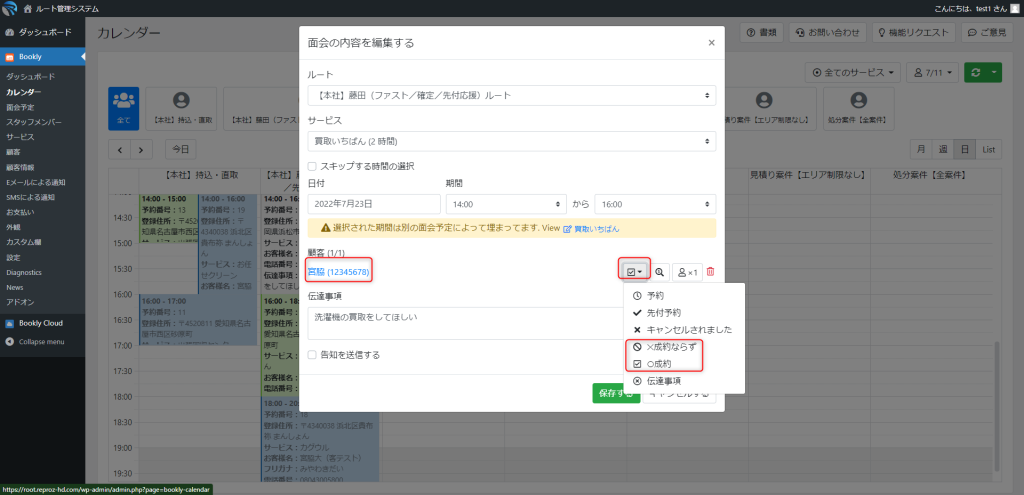Click the green refresh icon button
This screenshot has width=1024, height=495.
point(973,73)
